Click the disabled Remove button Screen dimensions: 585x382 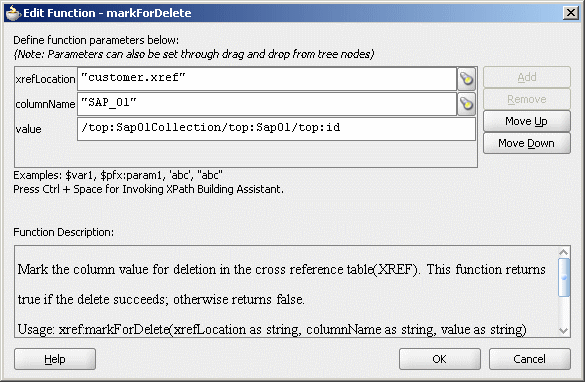click(x=526, y=99)
